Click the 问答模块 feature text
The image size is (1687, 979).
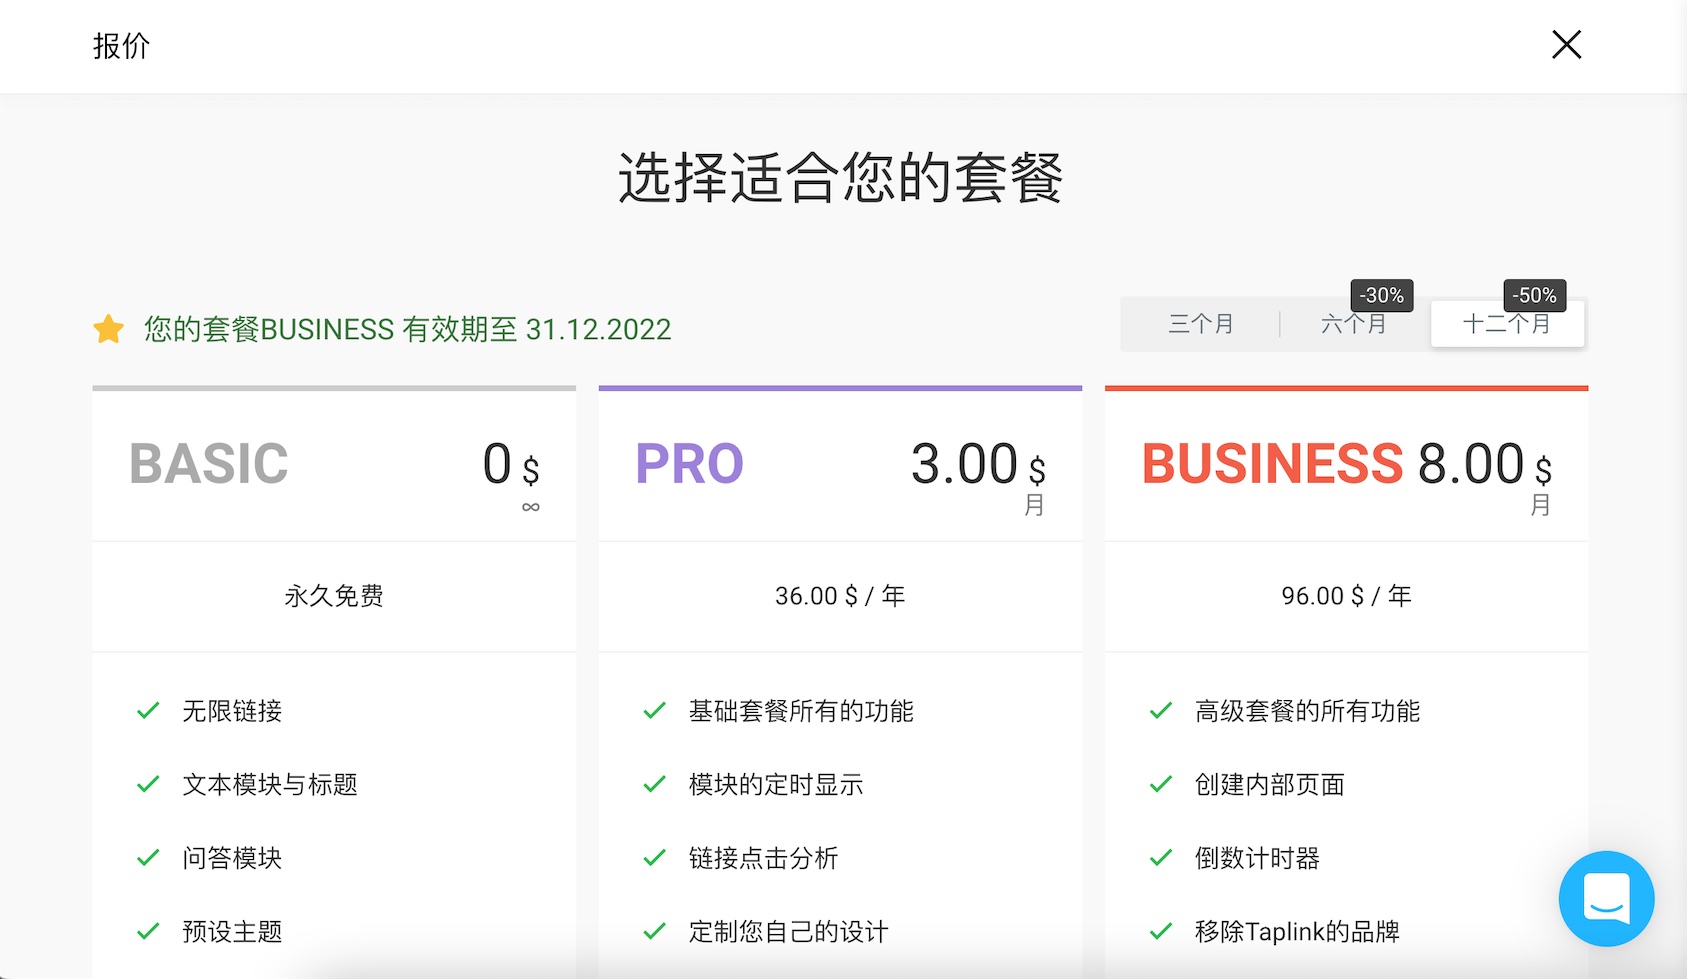(232, 858)
